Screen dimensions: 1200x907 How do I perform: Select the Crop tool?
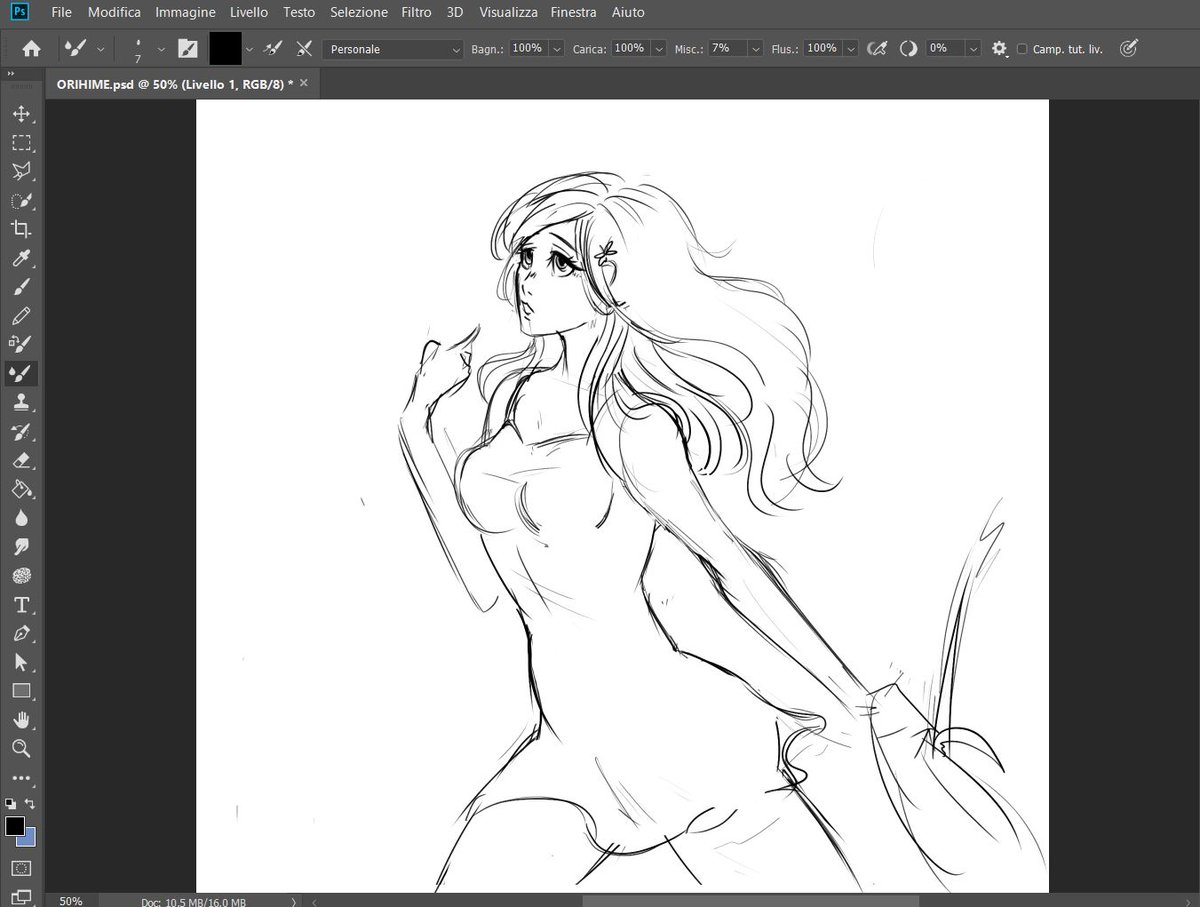coord(21,229)
